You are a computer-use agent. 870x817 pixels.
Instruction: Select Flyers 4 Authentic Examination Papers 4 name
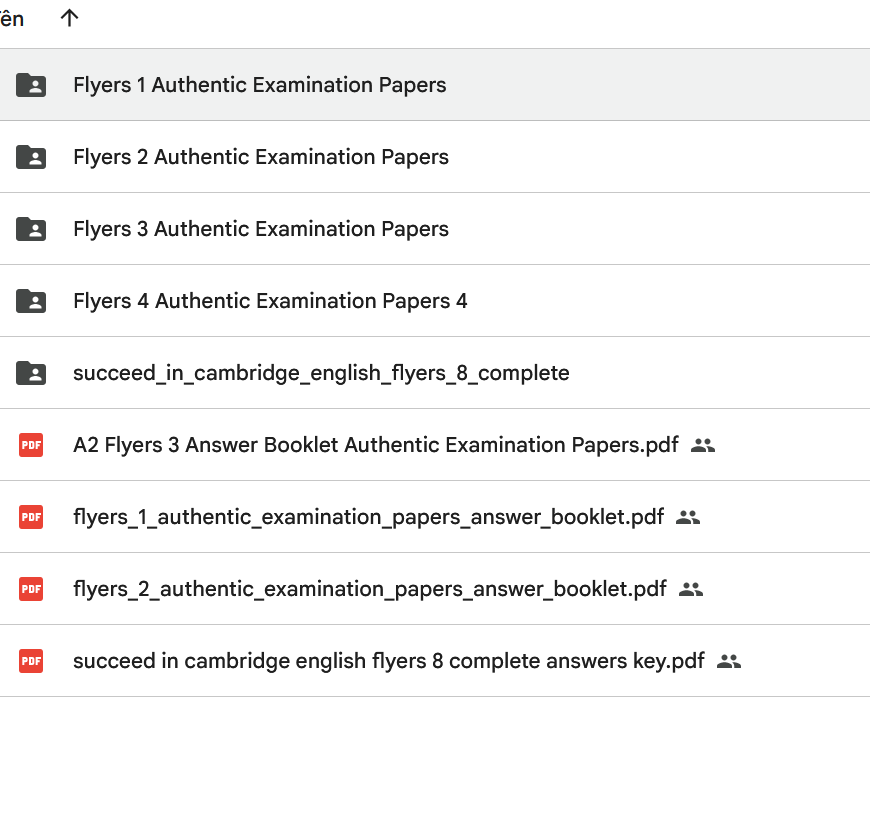[270, 301]
